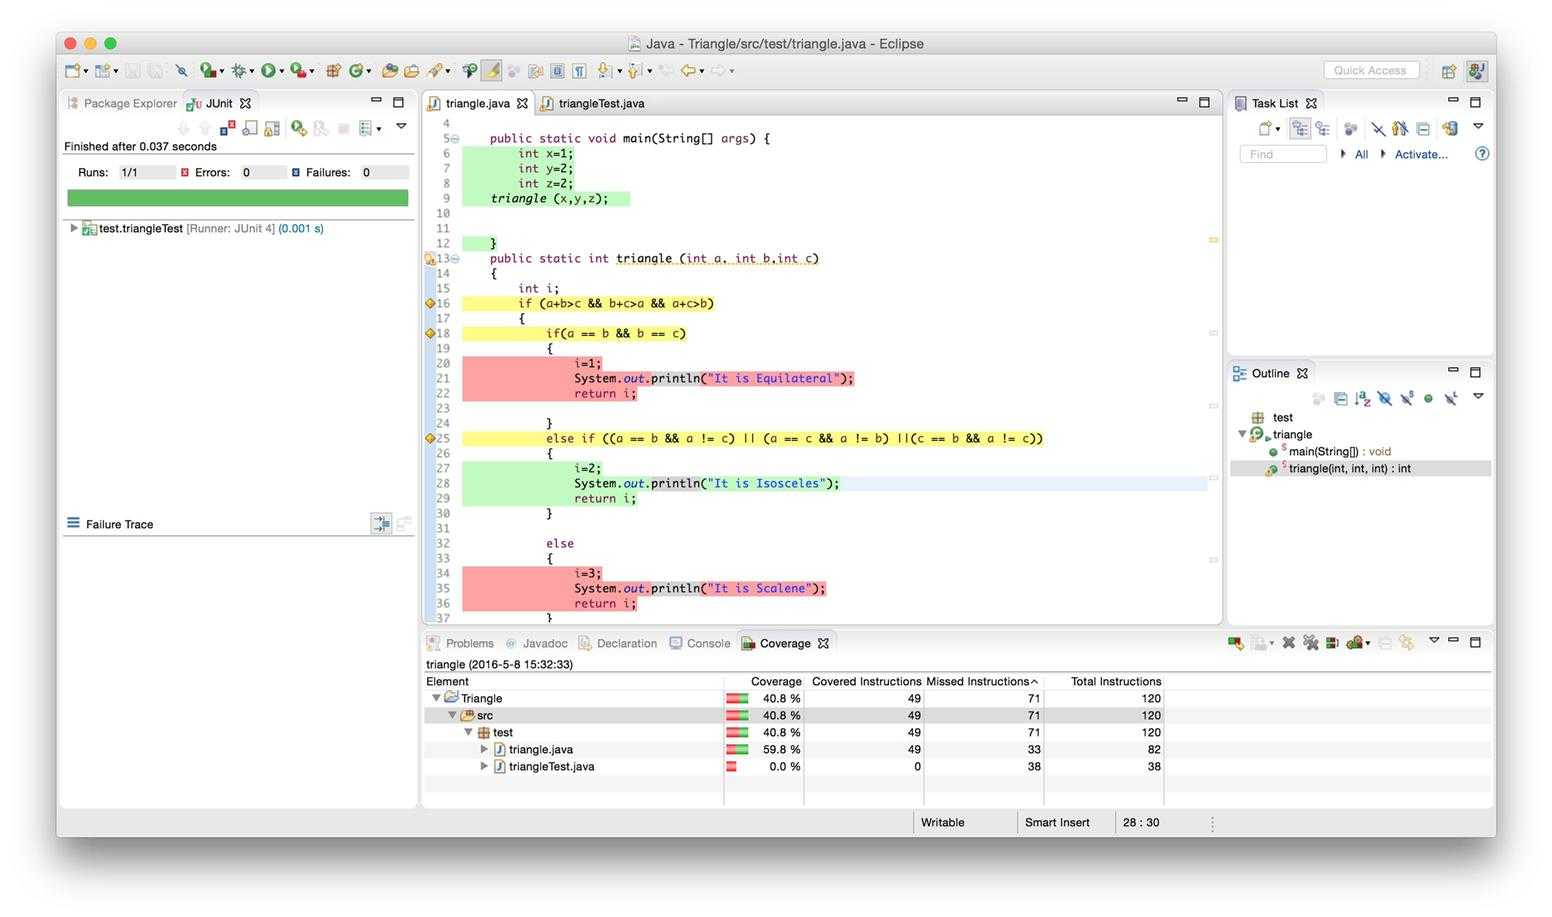This screenshot has width=1552, height=917.
Task: Click the Synchronize Changed icon in Task List
Action: tap(1450, 128)
